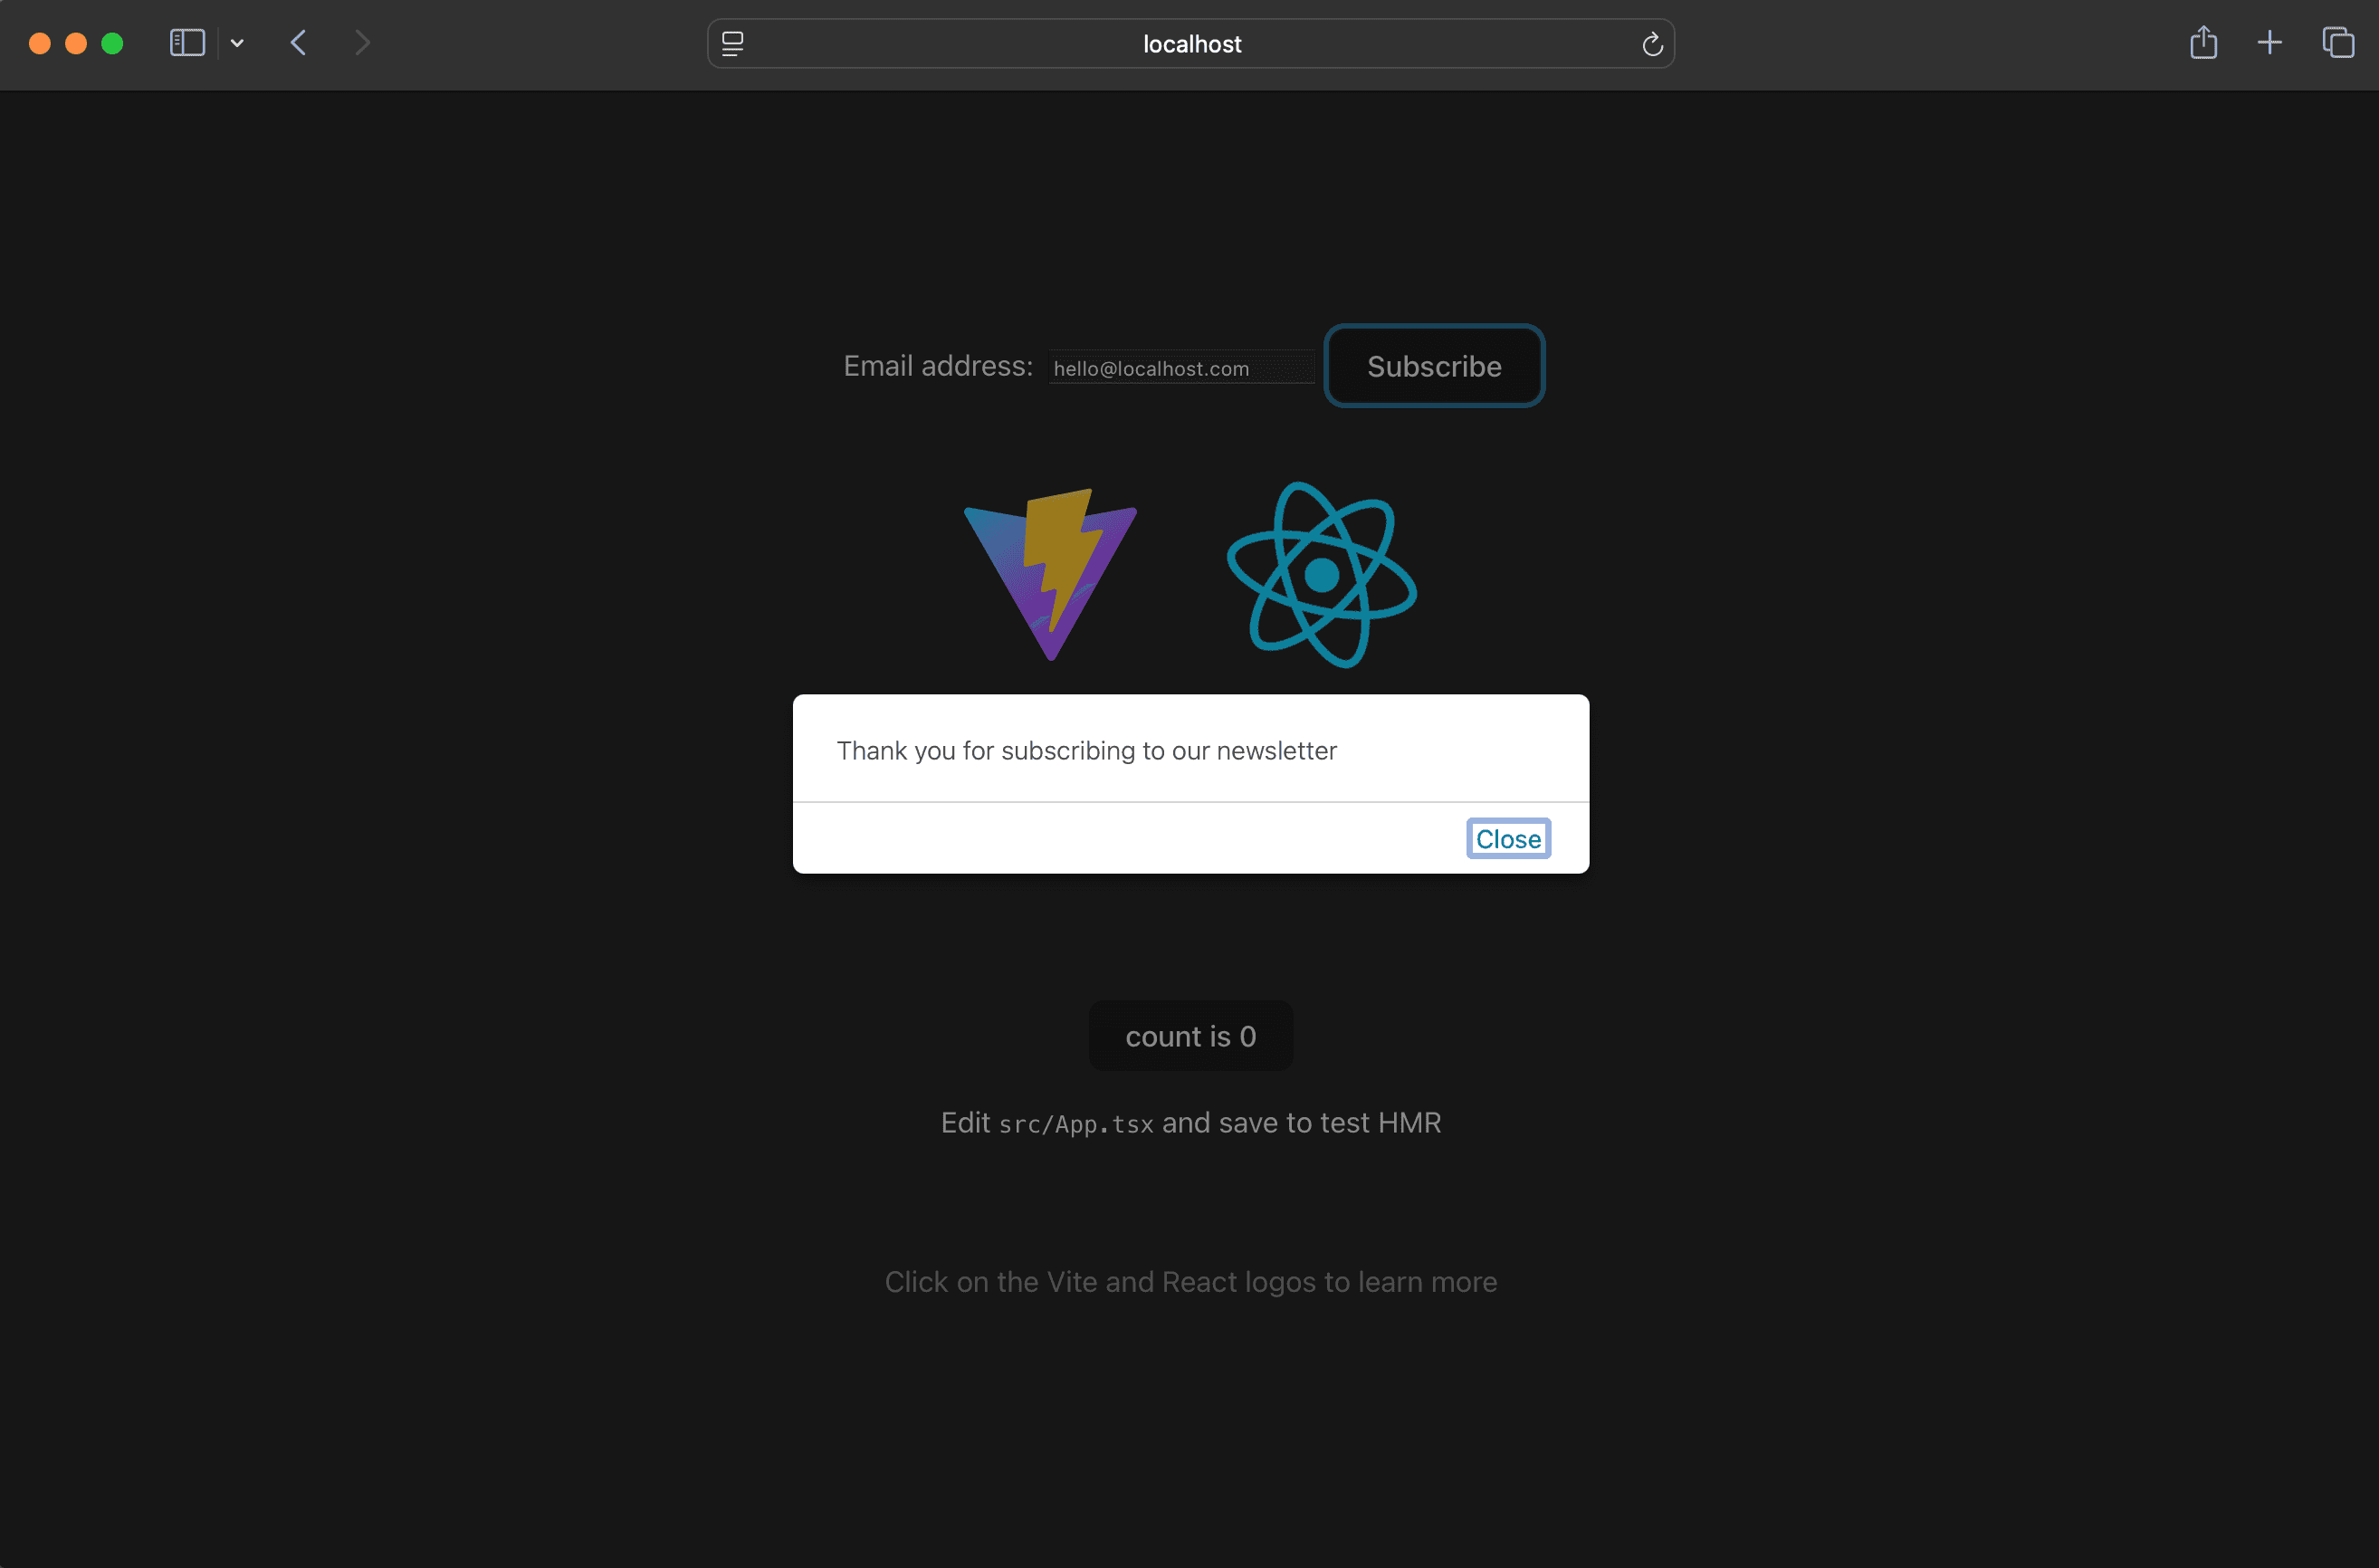
Task: Click the Vite logo
Action: click(x=1050, y=574)
